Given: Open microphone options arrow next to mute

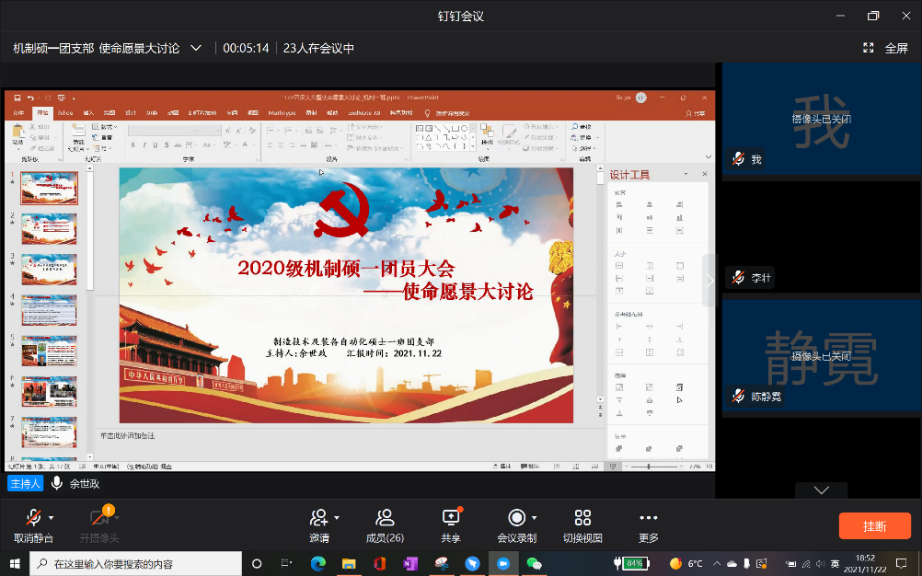Looking at the screenshot, I should pos(51,518).
